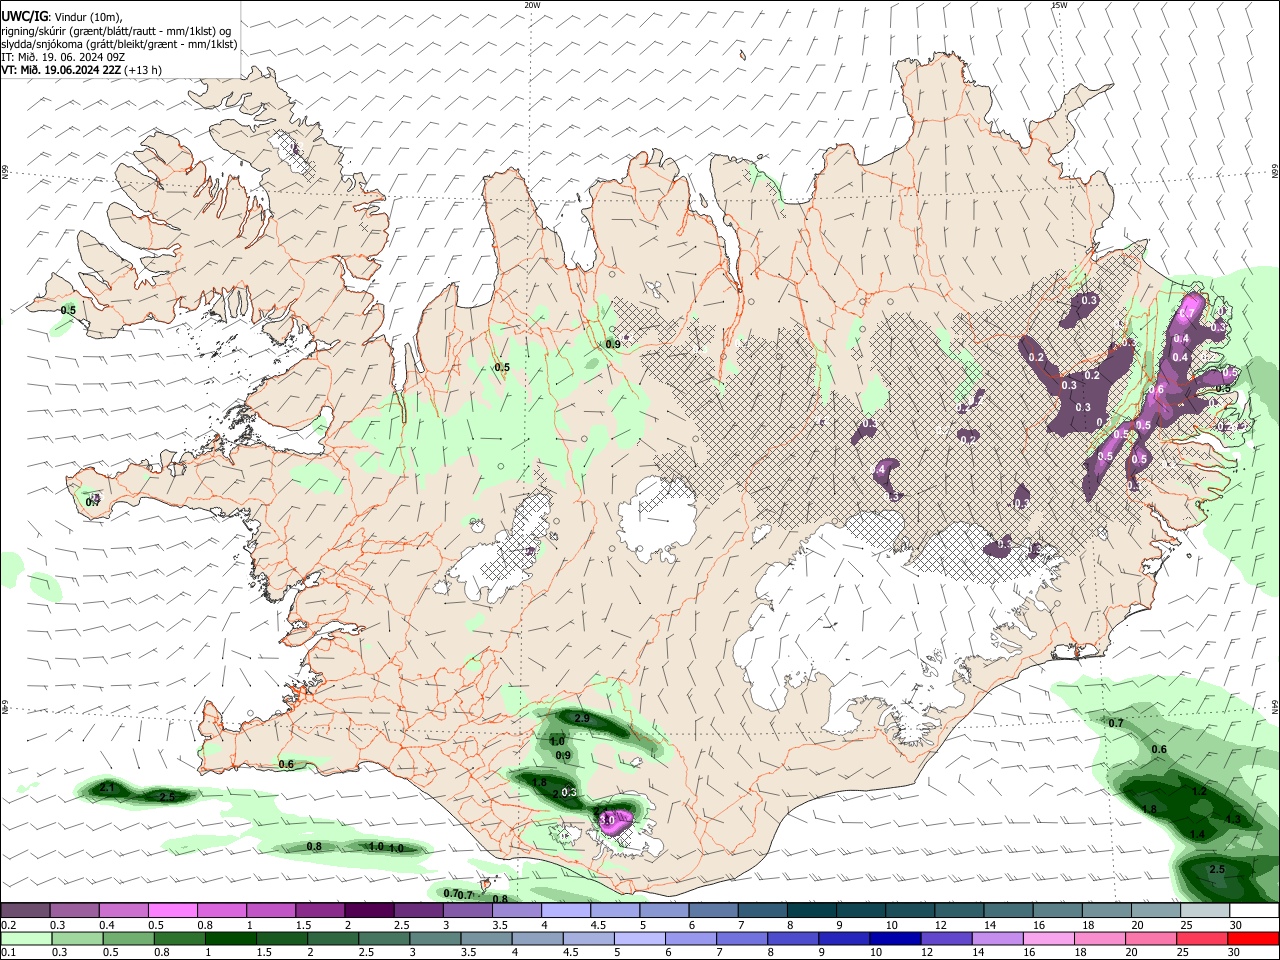Image resolution: width=1280 pixels, height=960 pixels.
Task: Click the 20W longitude label
Action: (532, 5)
